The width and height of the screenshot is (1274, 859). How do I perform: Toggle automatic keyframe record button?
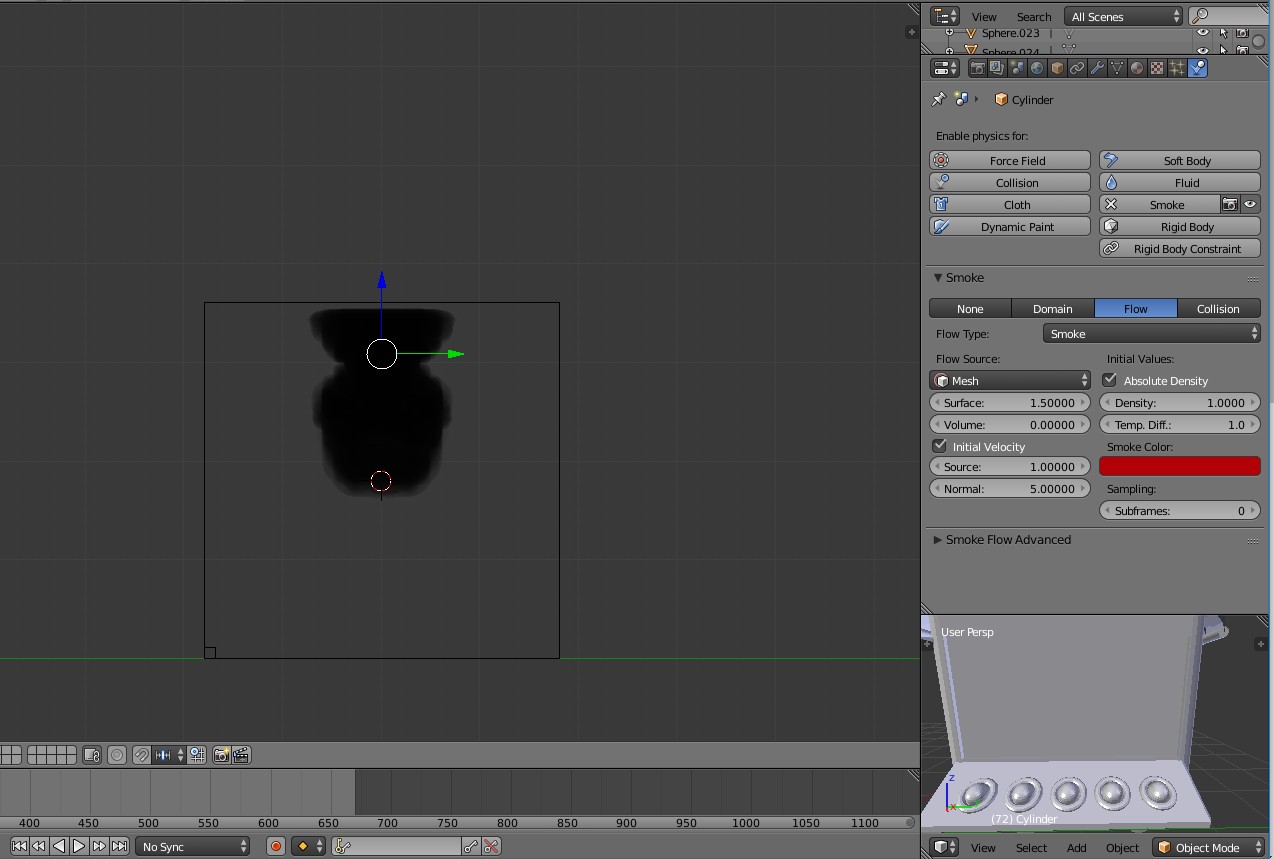(276, 846)
